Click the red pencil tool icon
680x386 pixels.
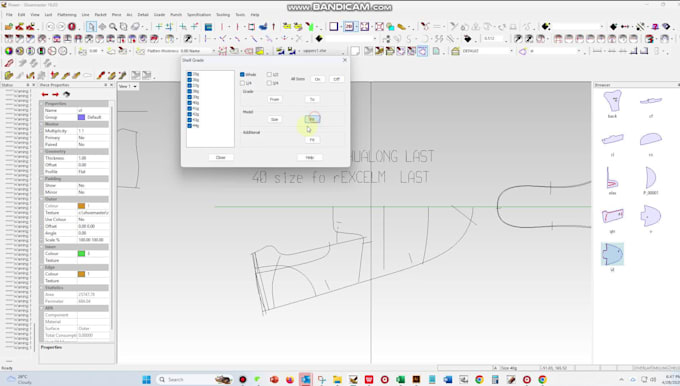(9, 63)
